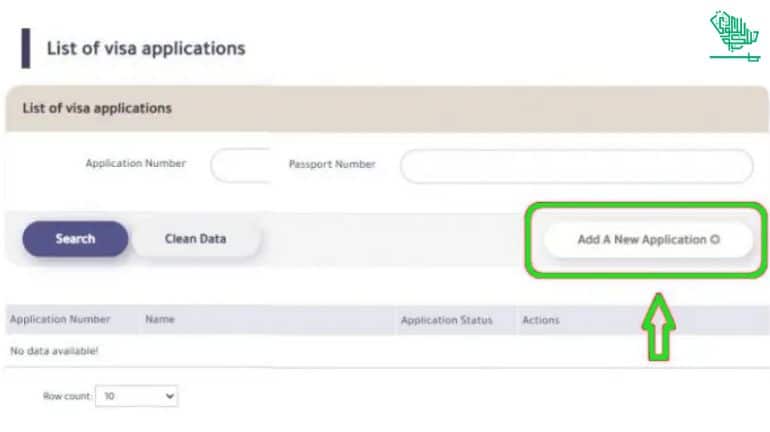Focus the Application Number input field
This screenshot has width=770, height=432.
(x=240, y=166)
